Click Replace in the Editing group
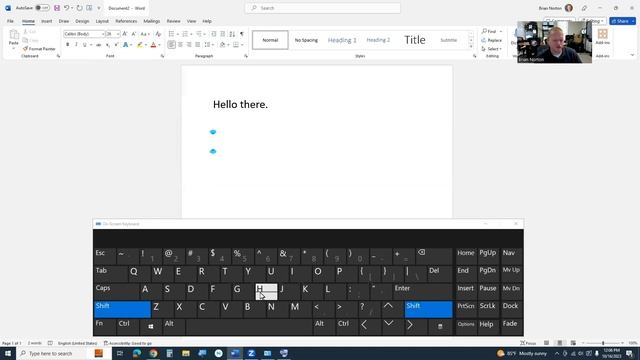The height and width of the screenshot is (360, 640). click(x=492, y=40)
